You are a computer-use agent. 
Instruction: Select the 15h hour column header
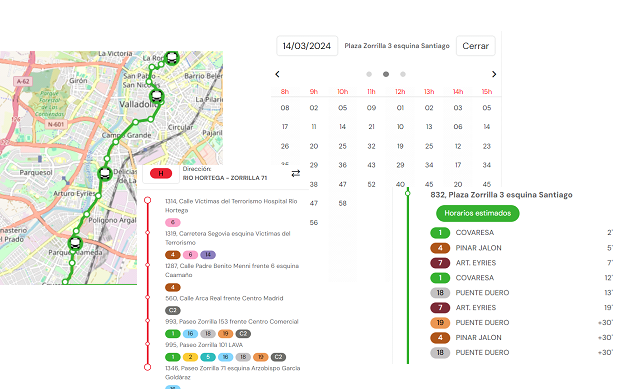point(487,92)
